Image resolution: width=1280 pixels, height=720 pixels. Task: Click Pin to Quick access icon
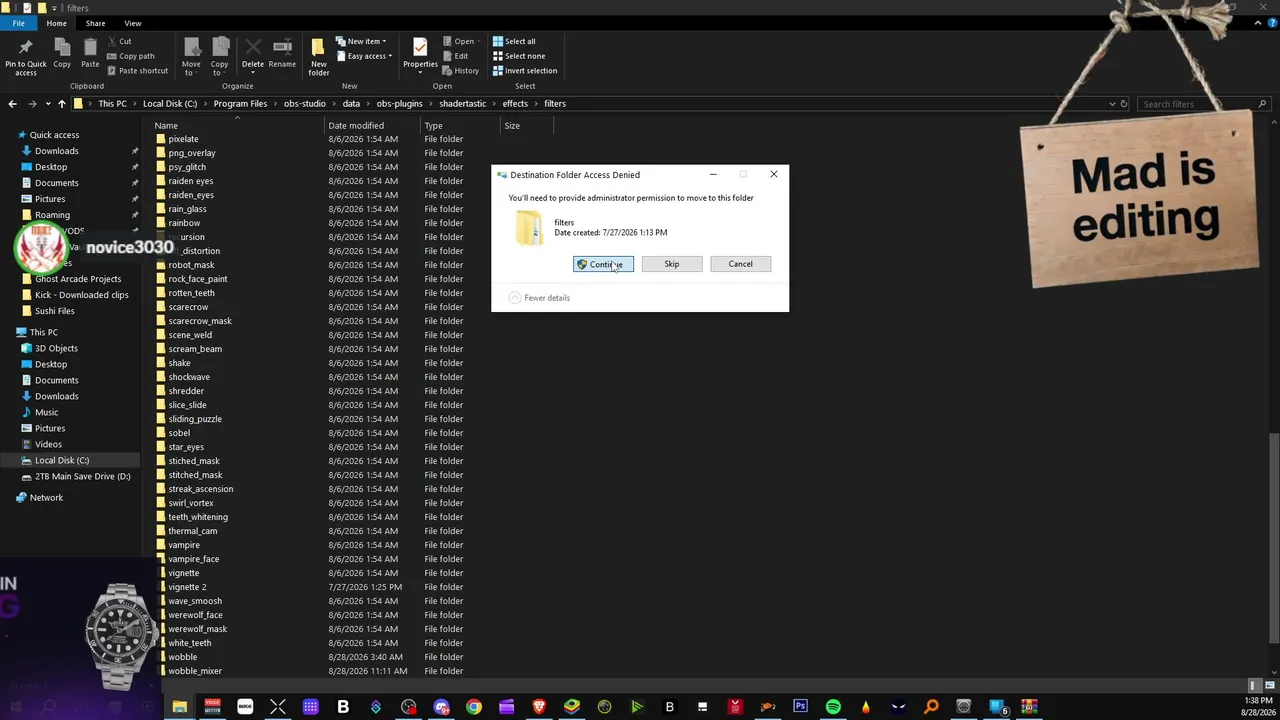(25, 56)
